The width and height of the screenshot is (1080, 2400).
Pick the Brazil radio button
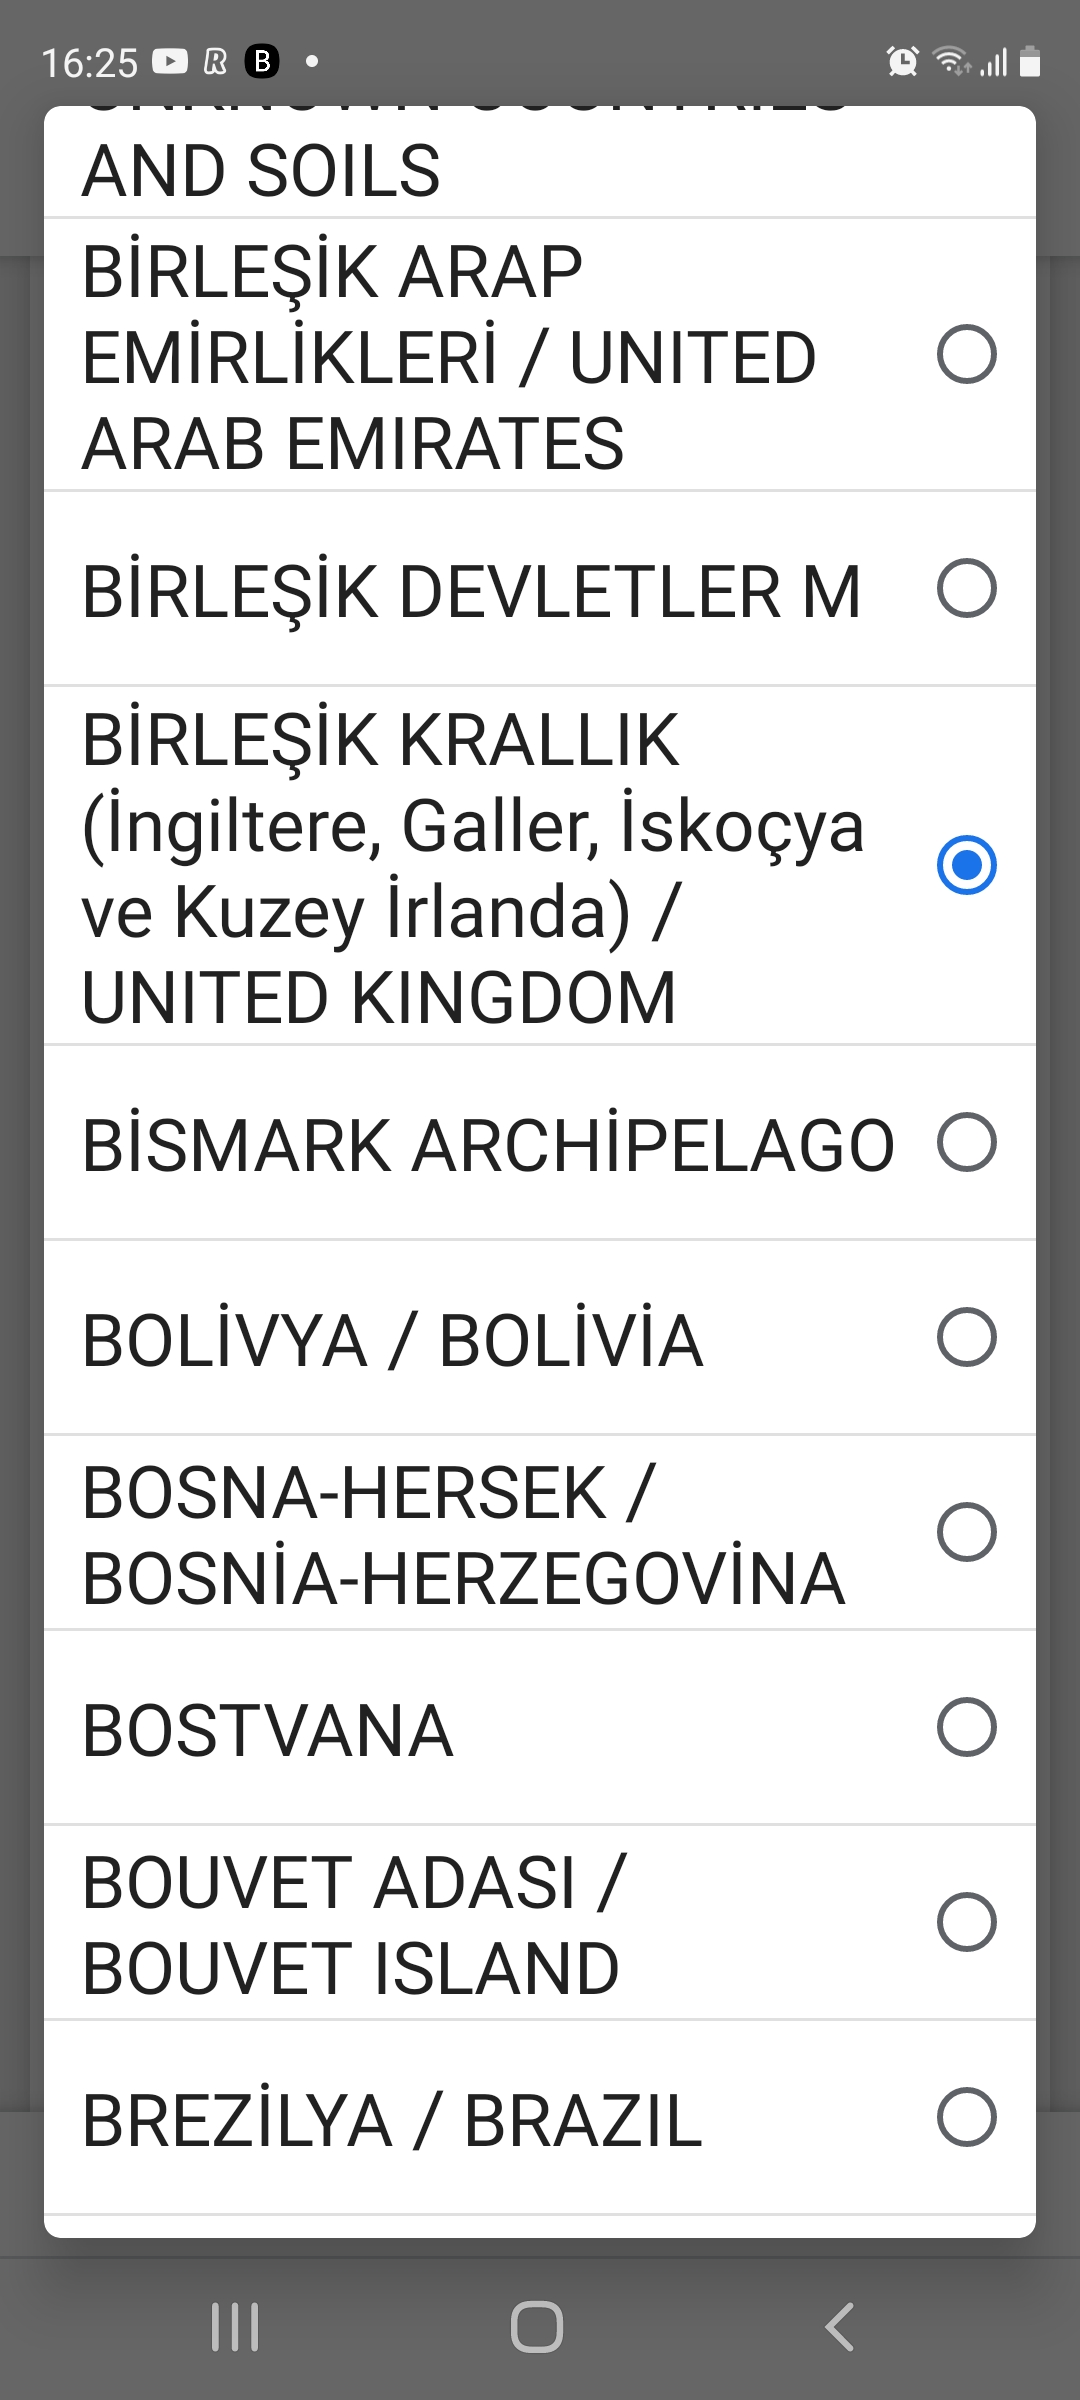click(x=966, y=2117)
